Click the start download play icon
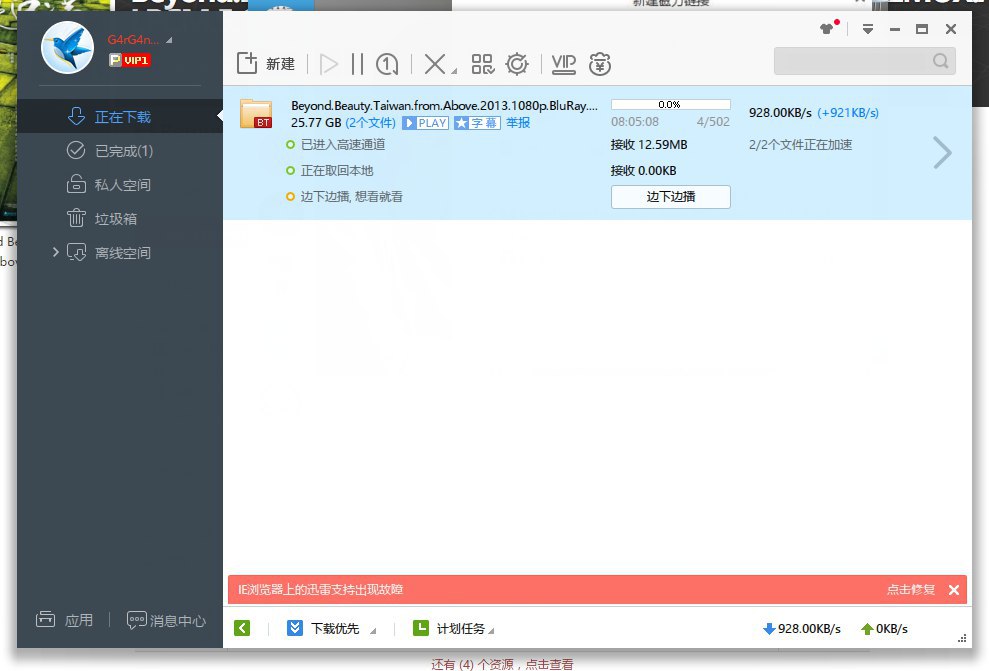The width and height of the screenshot is (989, 671). pyautogui.click(x=329, y=64)
